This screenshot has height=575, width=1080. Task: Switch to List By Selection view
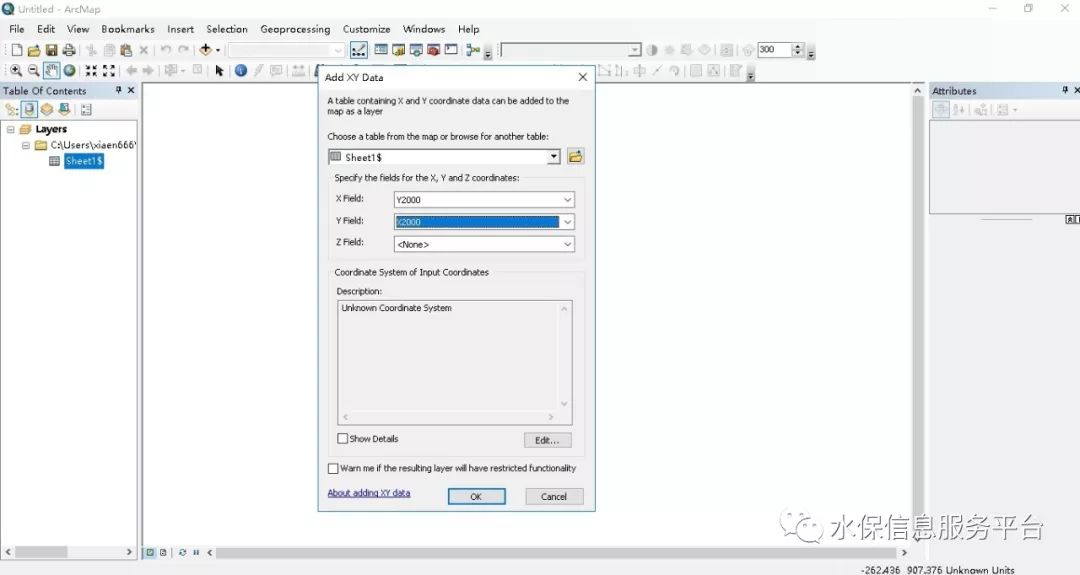click(64, 109)
